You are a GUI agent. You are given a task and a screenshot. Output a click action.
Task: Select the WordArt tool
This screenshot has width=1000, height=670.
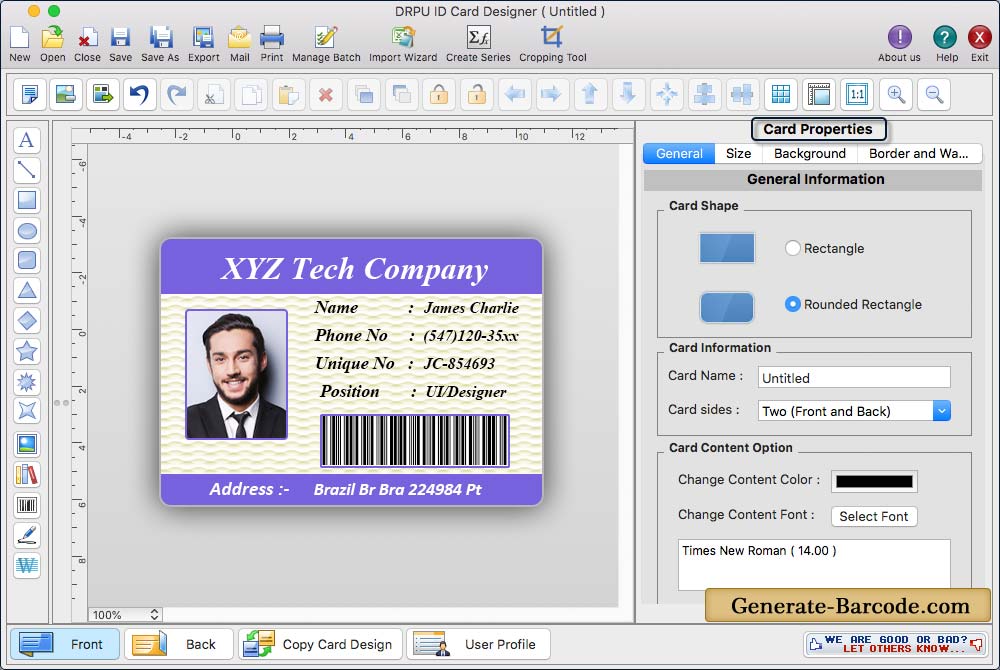[27, 565]
